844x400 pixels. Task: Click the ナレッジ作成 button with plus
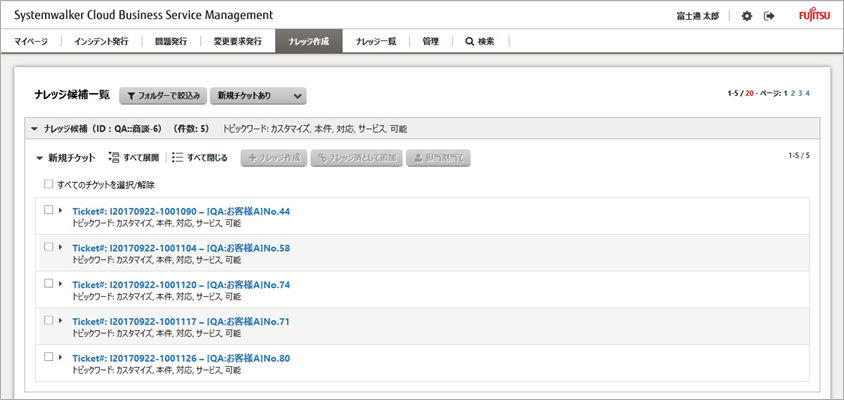[x=274, y=158]
